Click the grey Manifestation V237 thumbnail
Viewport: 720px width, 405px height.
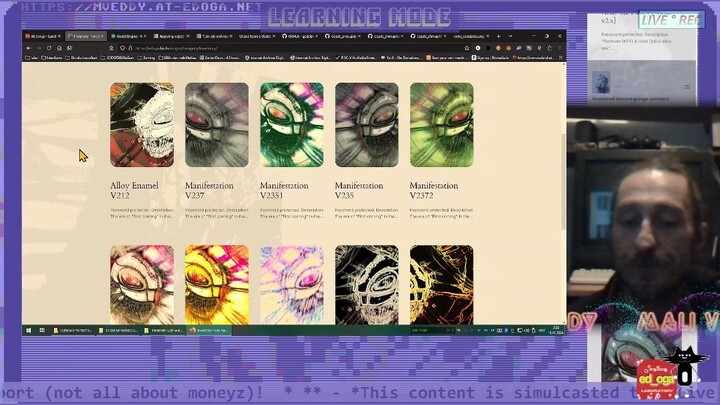point(217,124)
